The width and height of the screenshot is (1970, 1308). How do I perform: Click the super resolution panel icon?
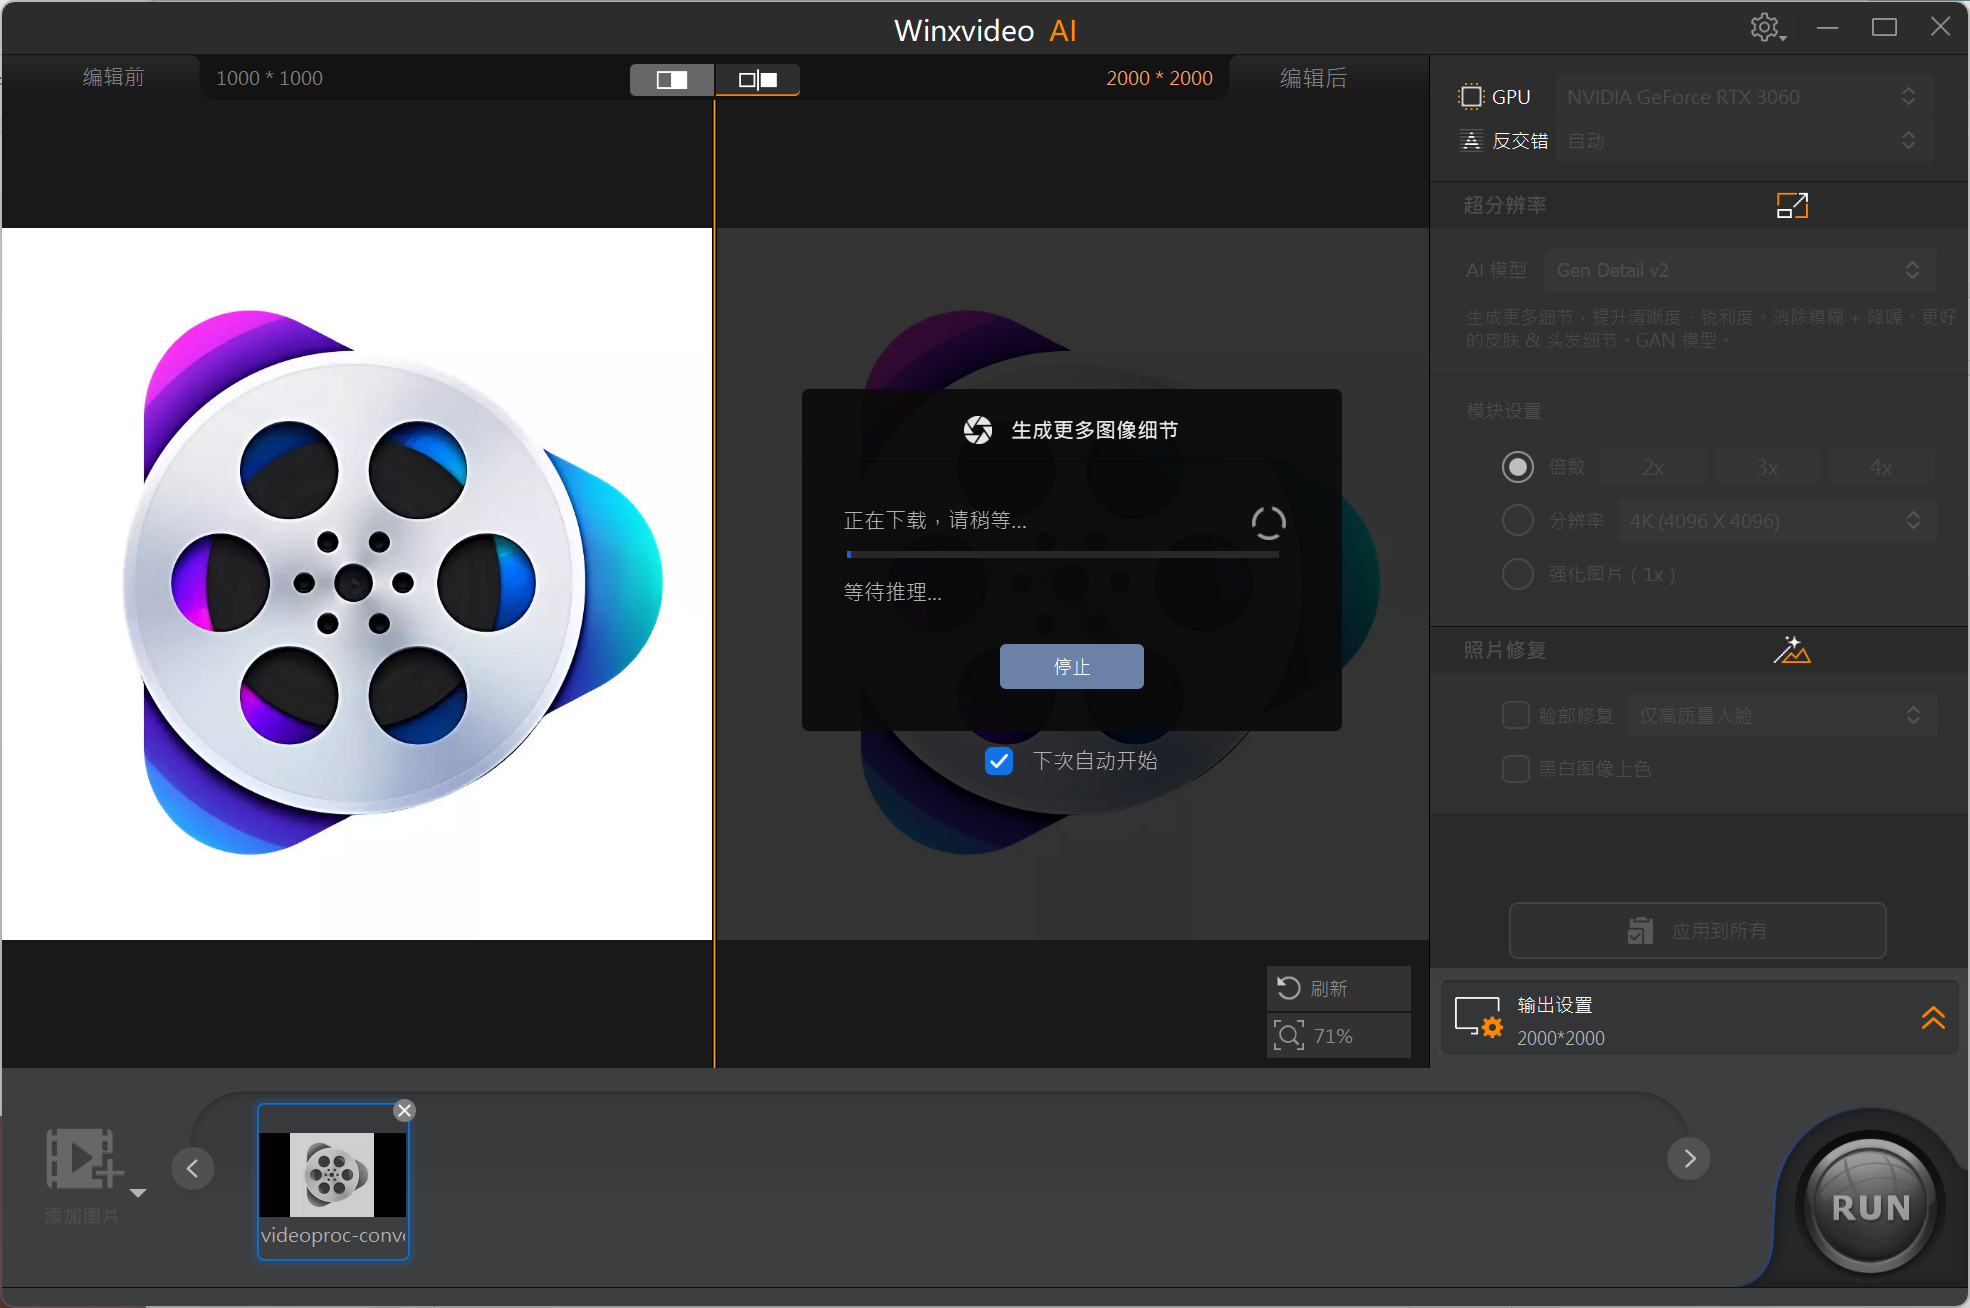point(1791,206)
